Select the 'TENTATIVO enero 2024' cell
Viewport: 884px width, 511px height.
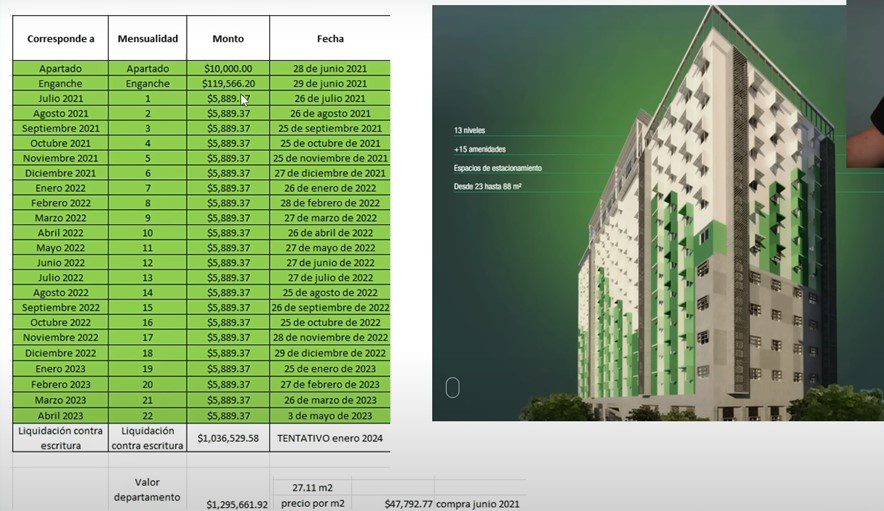[330, 437]
